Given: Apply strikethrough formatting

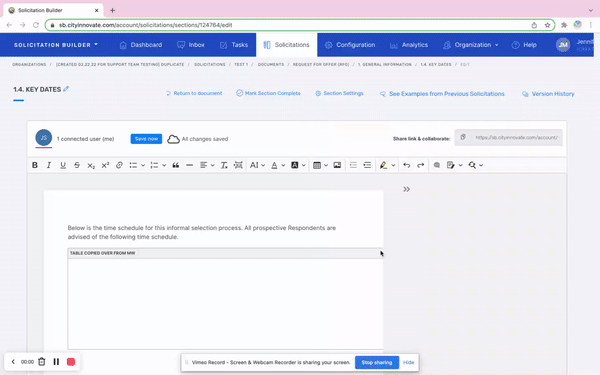Looking at the screenshot, I should point(77,165).
